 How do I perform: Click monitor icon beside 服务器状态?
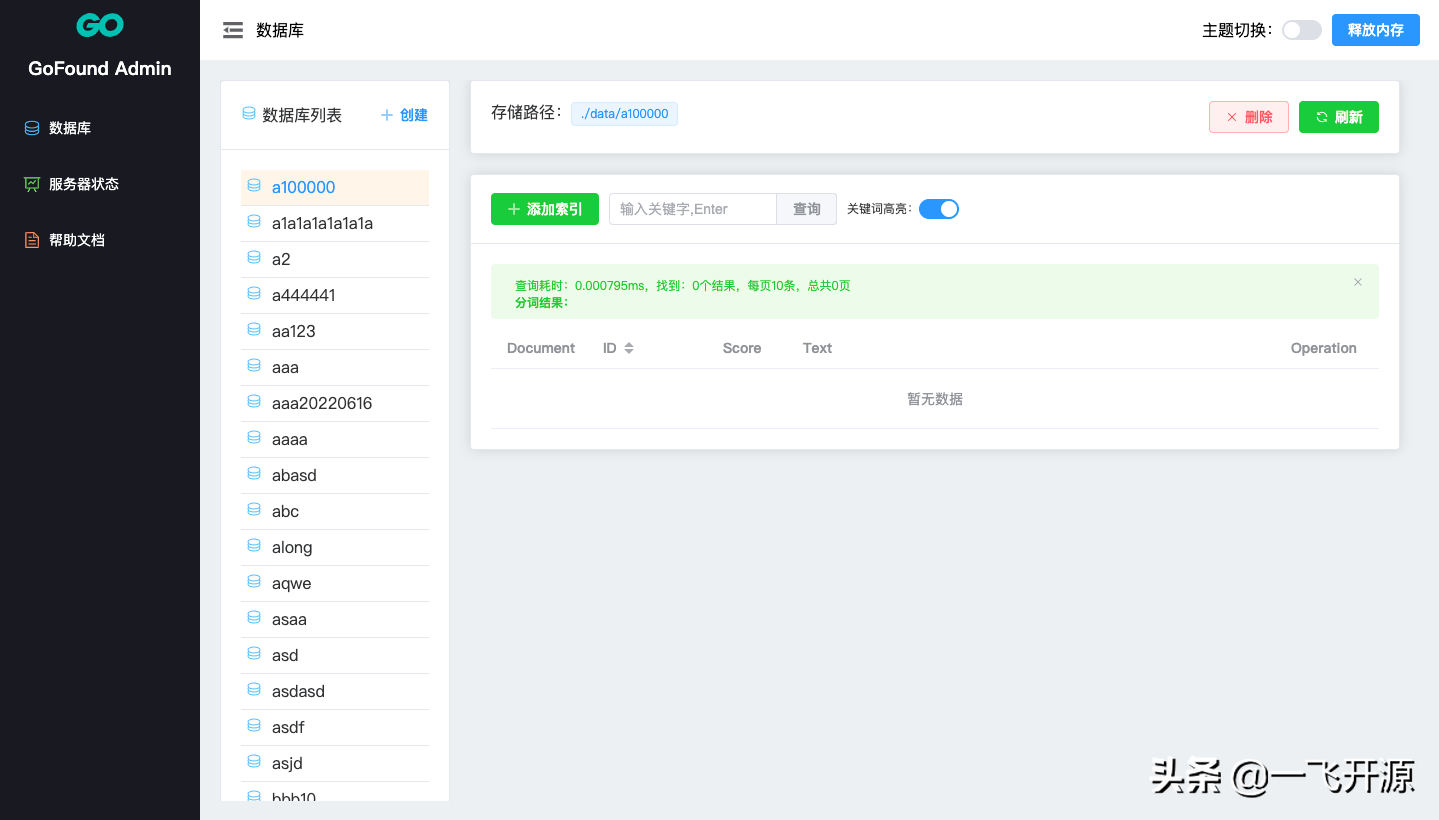[32, 184]
